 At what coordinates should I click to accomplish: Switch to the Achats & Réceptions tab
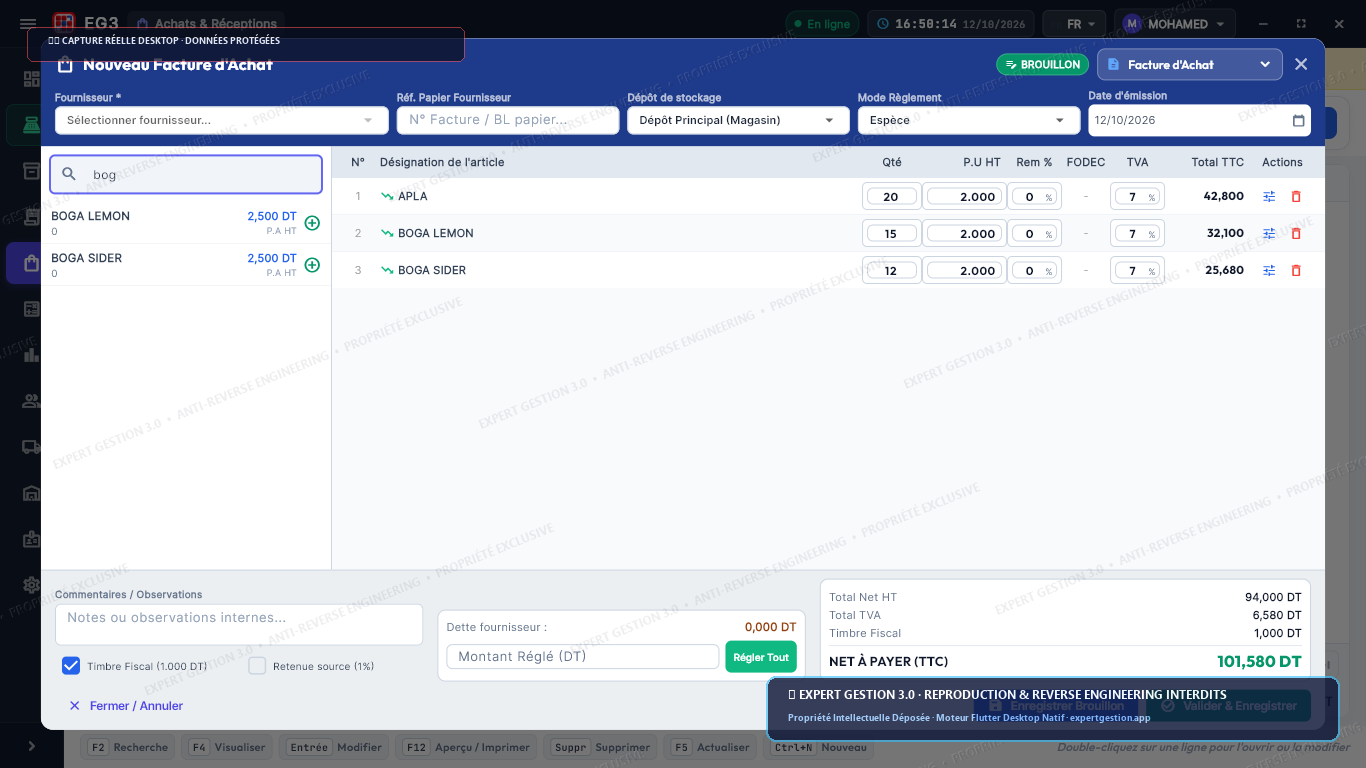pos(206,24)
